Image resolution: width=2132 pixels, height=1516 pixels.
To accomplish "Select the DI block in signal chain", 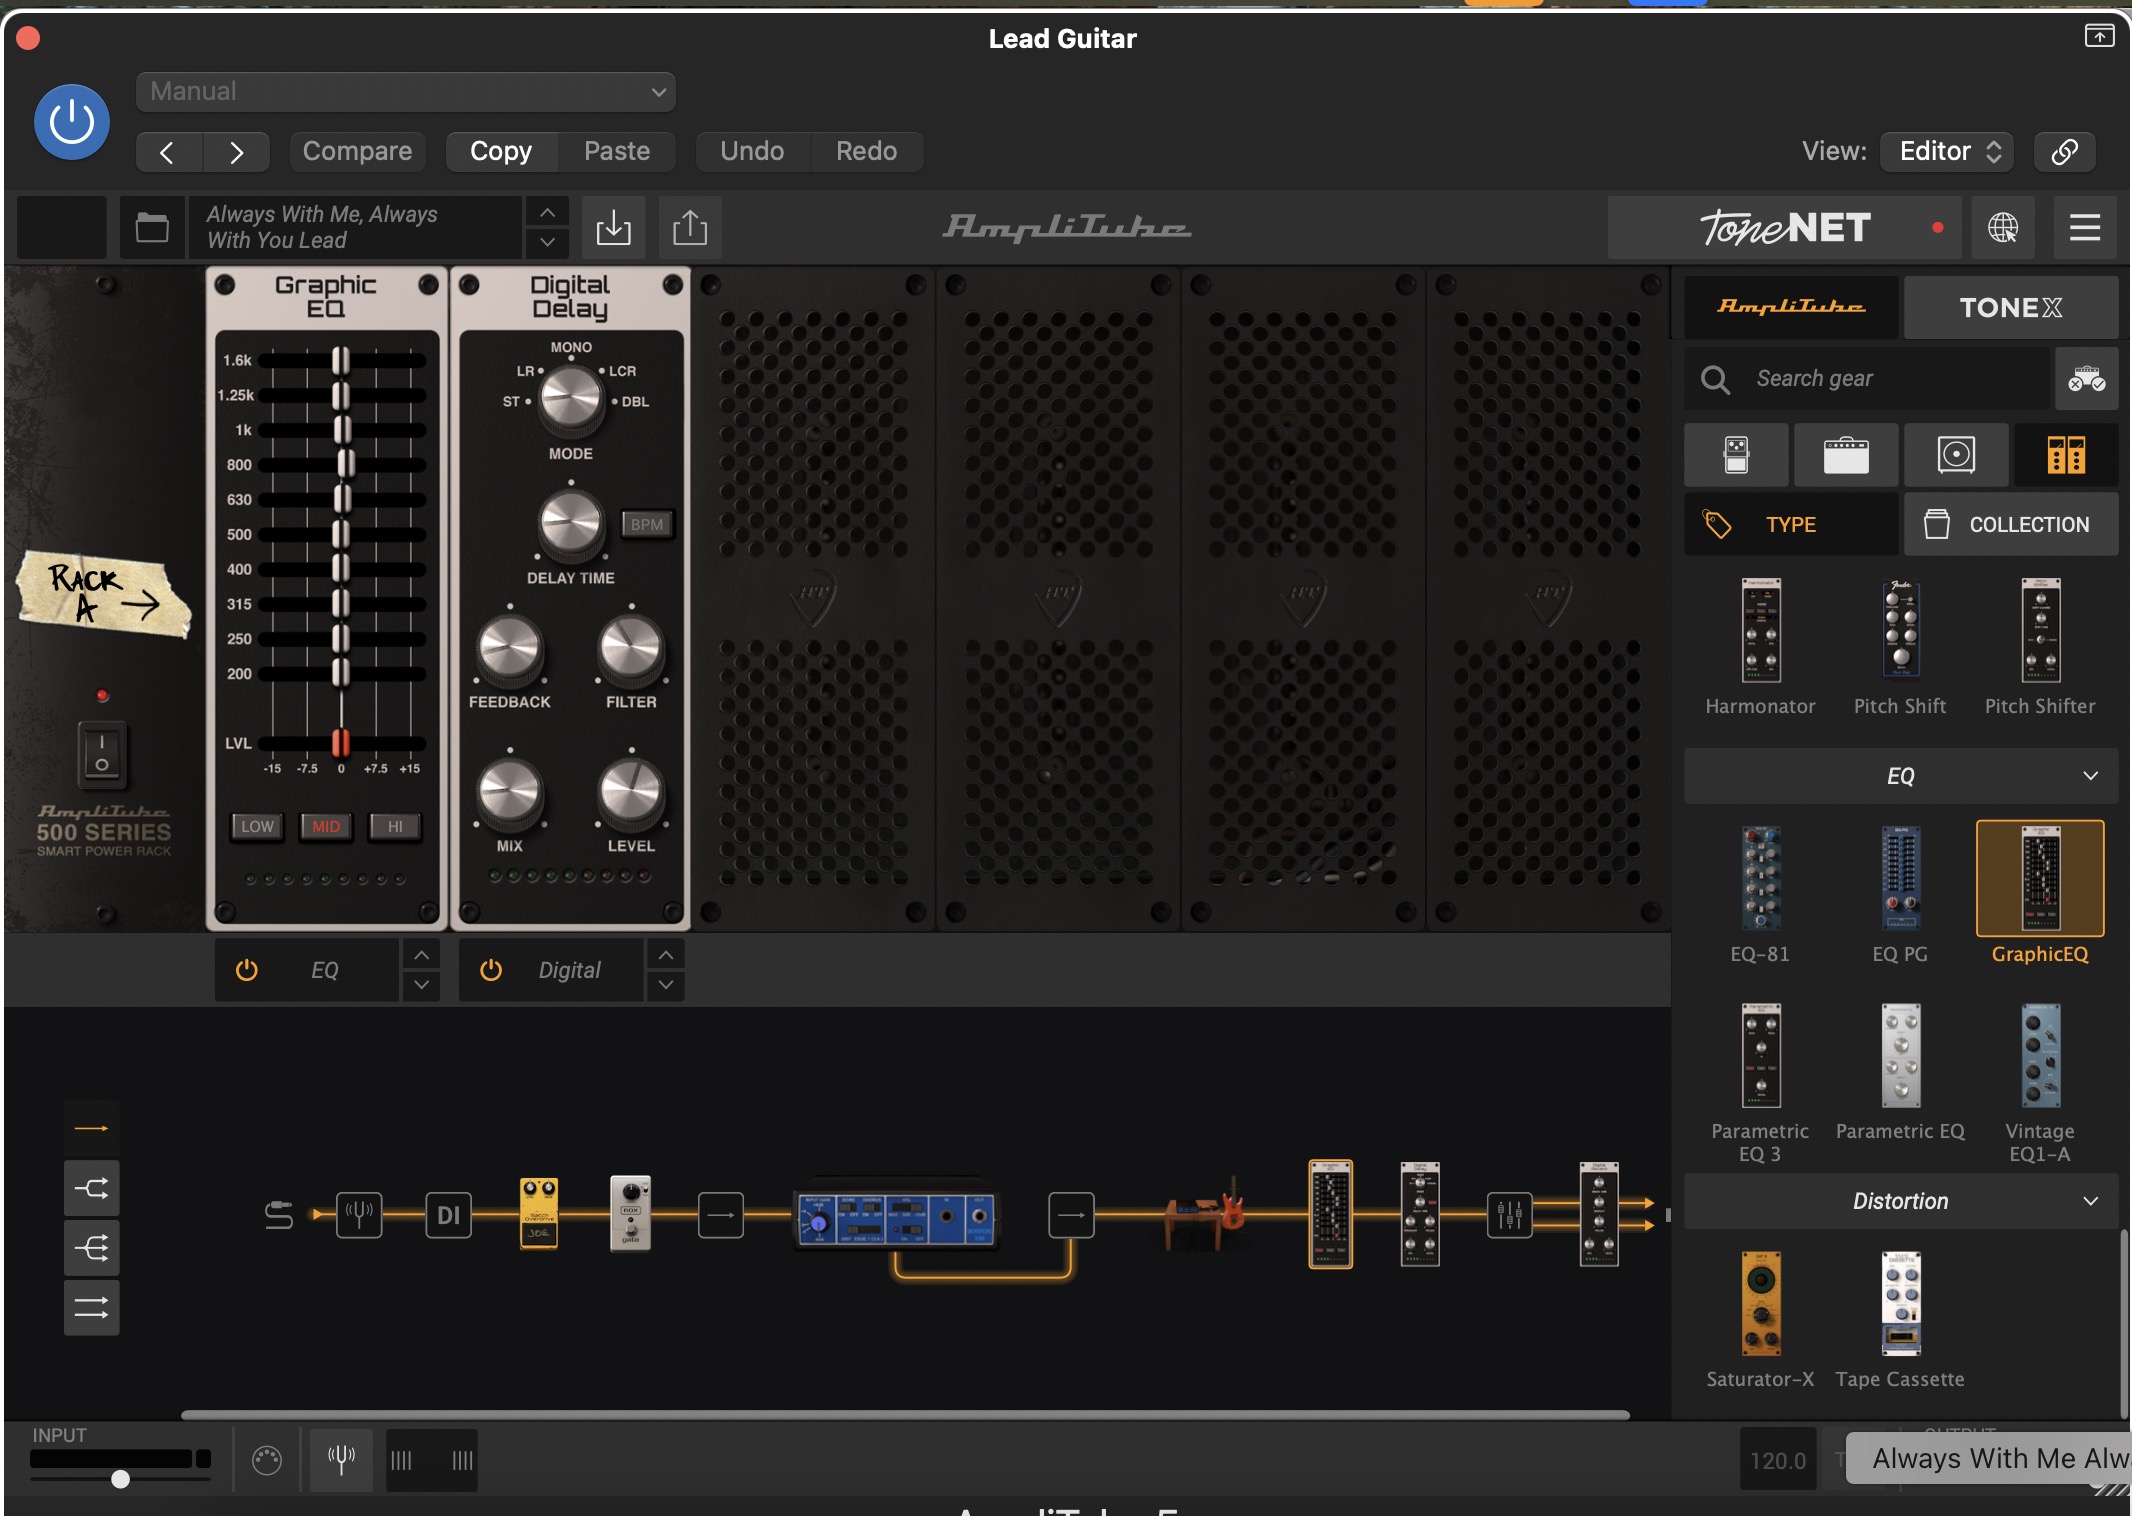I will (448, 1215).
